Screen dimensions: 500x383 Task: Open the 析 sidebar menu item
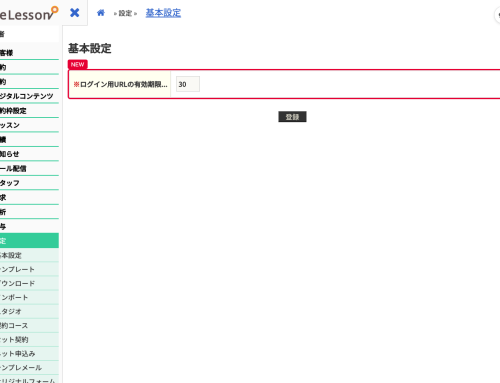[x=29, y=212]
